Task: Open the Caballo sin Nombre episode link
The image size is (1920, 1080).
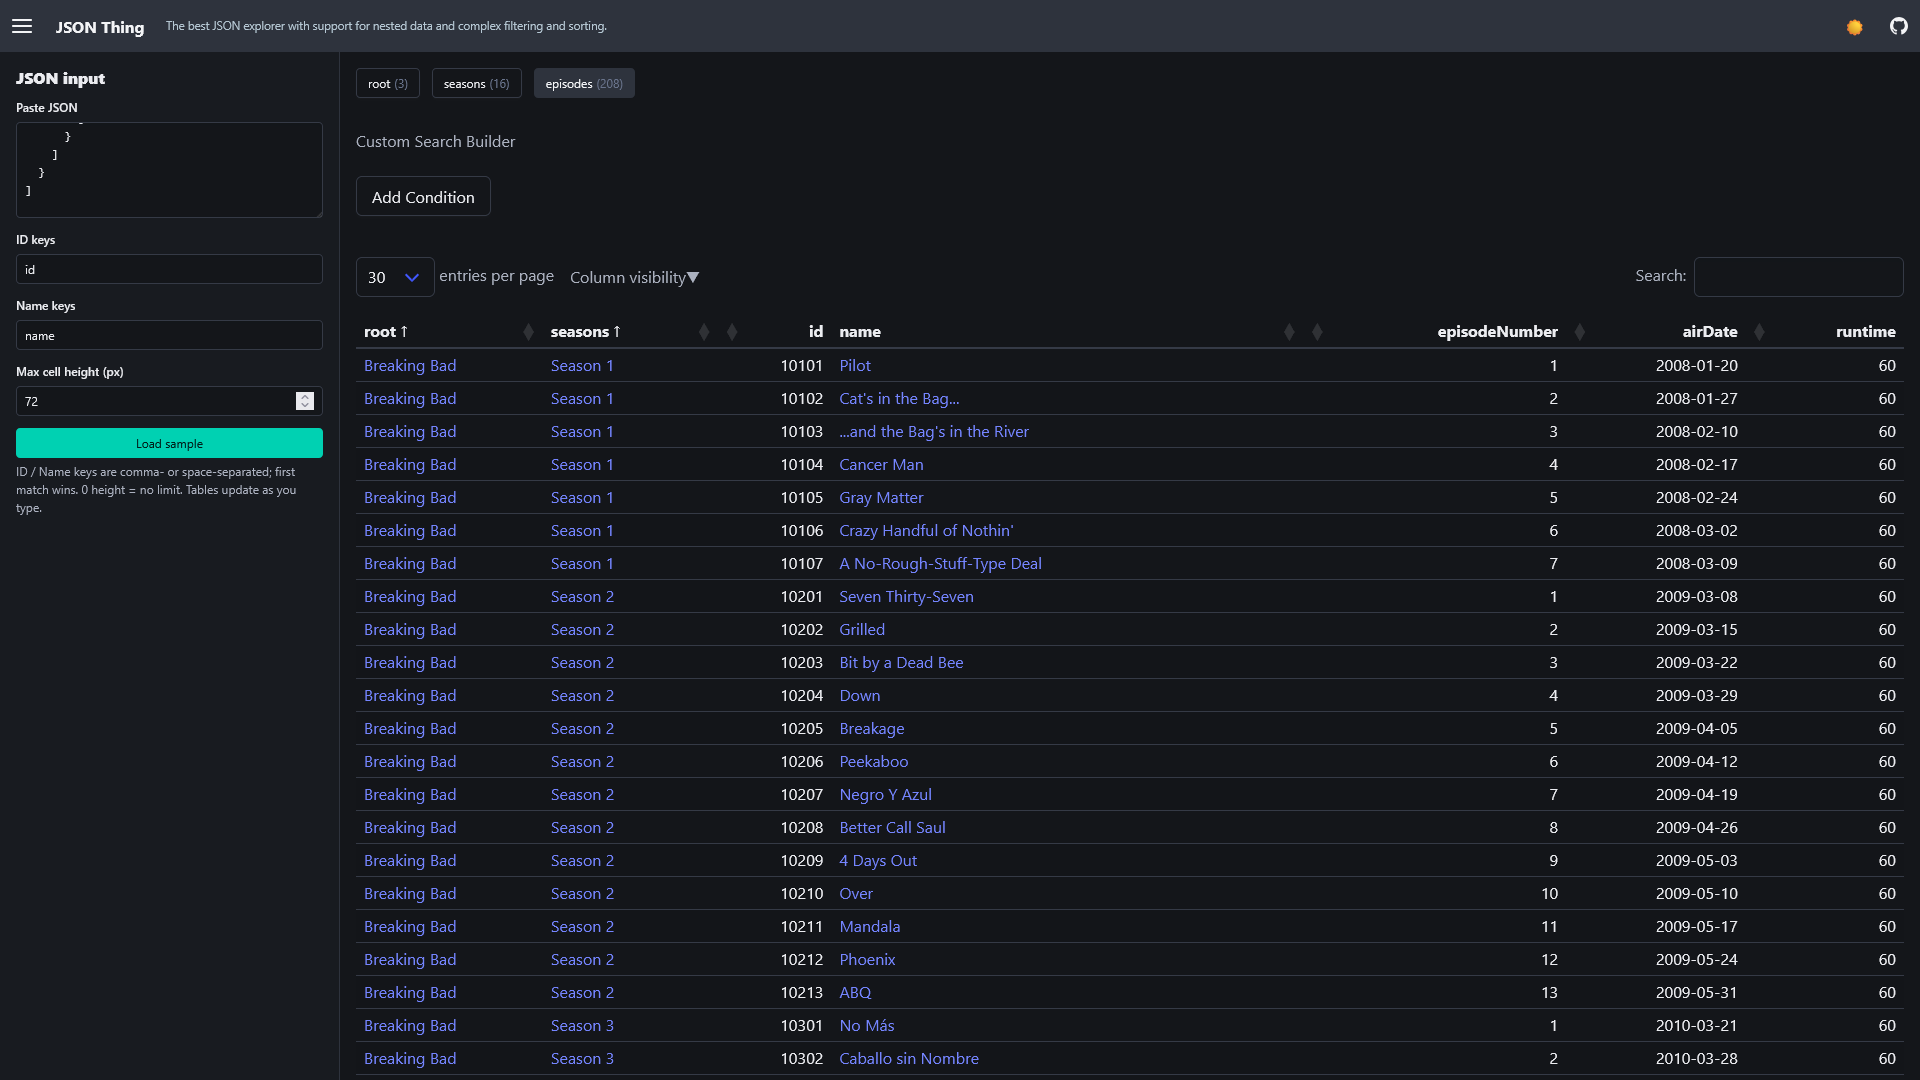Action: (909, 1059)
